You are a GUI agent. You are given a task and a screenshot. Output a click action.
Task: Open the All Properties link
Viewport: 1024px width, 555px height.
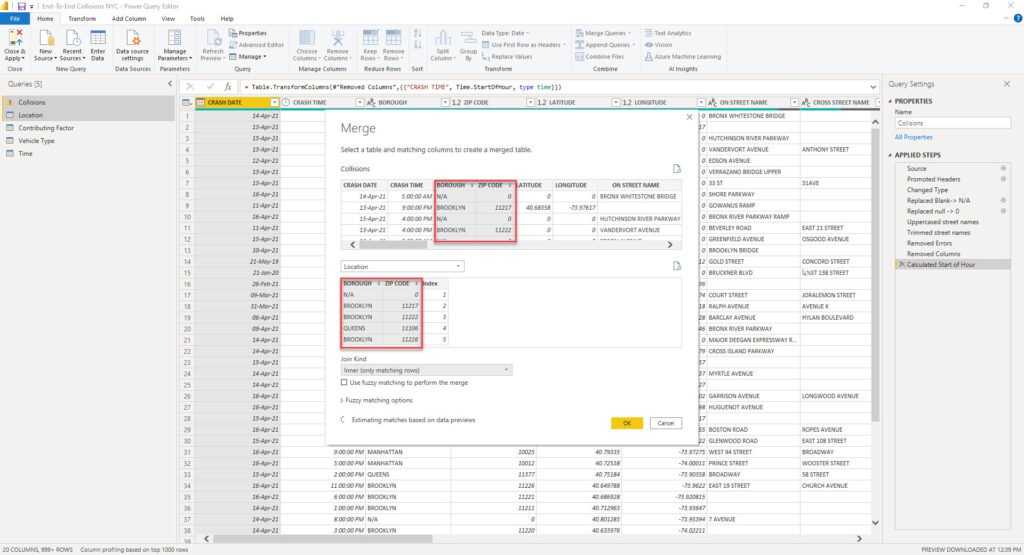point(914,137)
